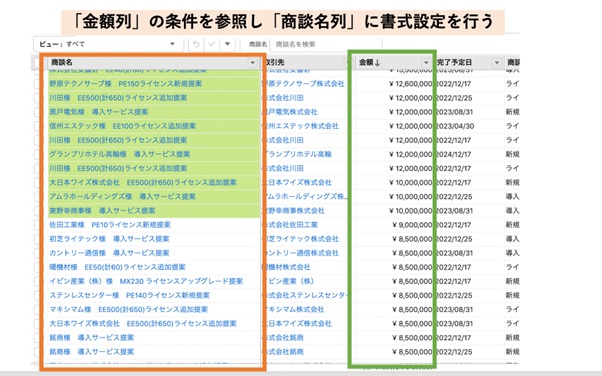Click the 取引先 column header
Viewport: 602px width, 376px height.
pos(274,62)
